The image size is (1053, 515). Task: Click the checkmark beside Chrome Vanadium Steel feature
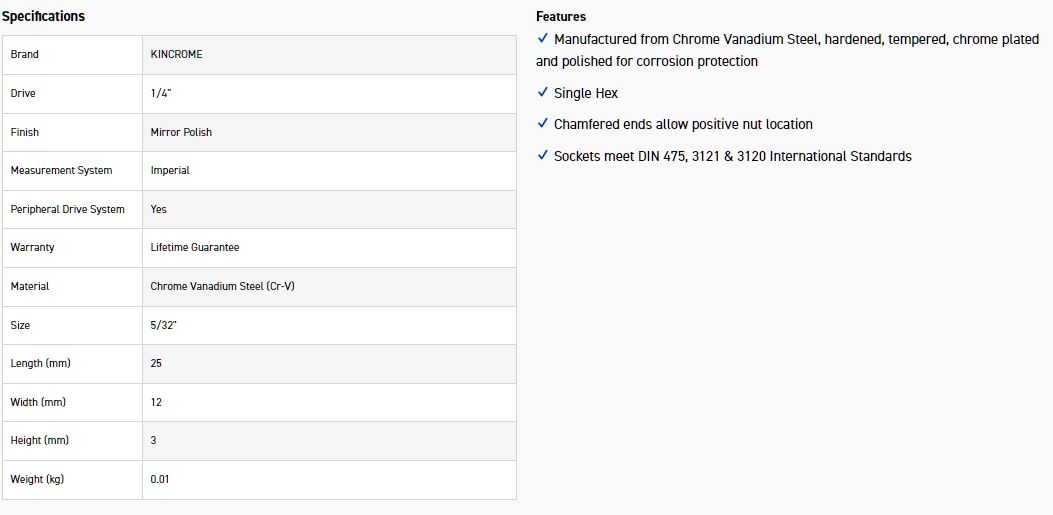pos(543,38)
